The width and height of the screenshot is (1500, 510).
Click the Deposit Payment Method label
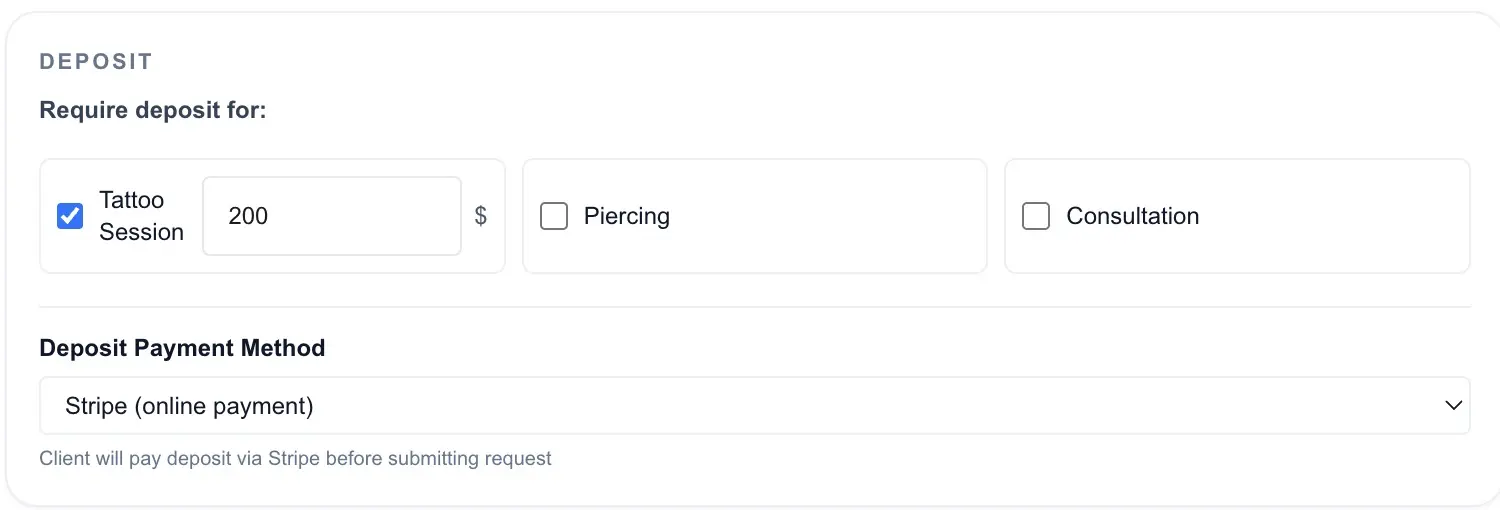tap(182, 348)
